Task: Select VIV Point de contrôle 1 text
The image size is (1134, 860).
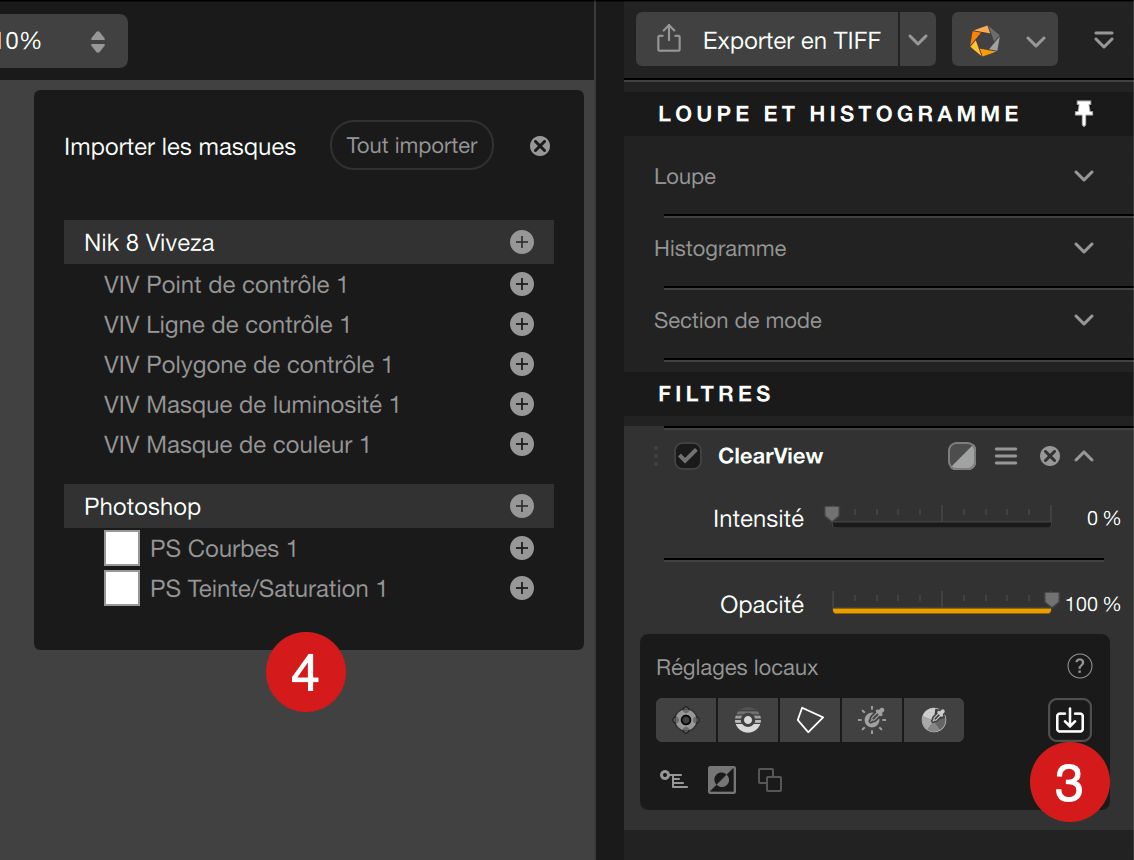Action: tap(225, 284)
